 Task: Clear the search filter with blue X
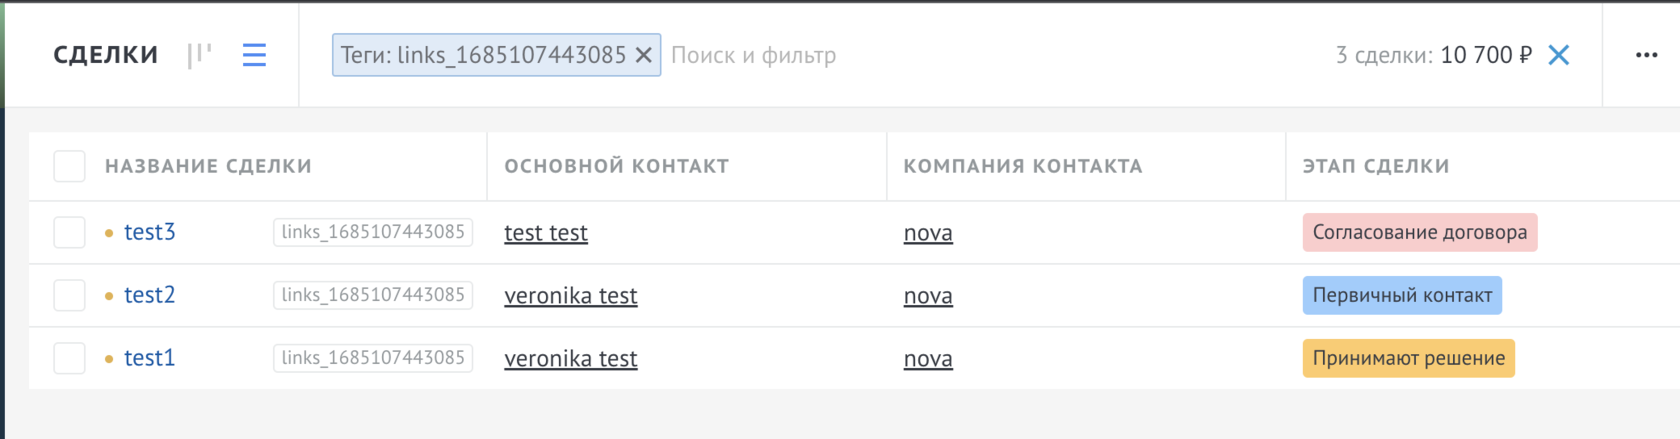[1558, 55]
